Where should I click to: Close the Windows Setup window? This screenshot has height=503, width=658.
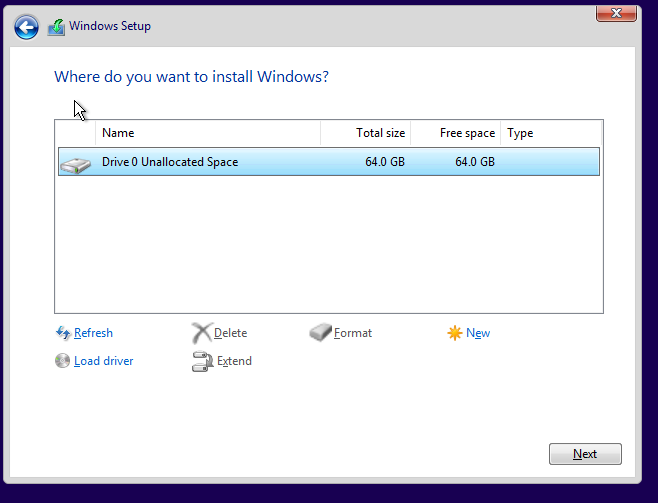point(616,13)
